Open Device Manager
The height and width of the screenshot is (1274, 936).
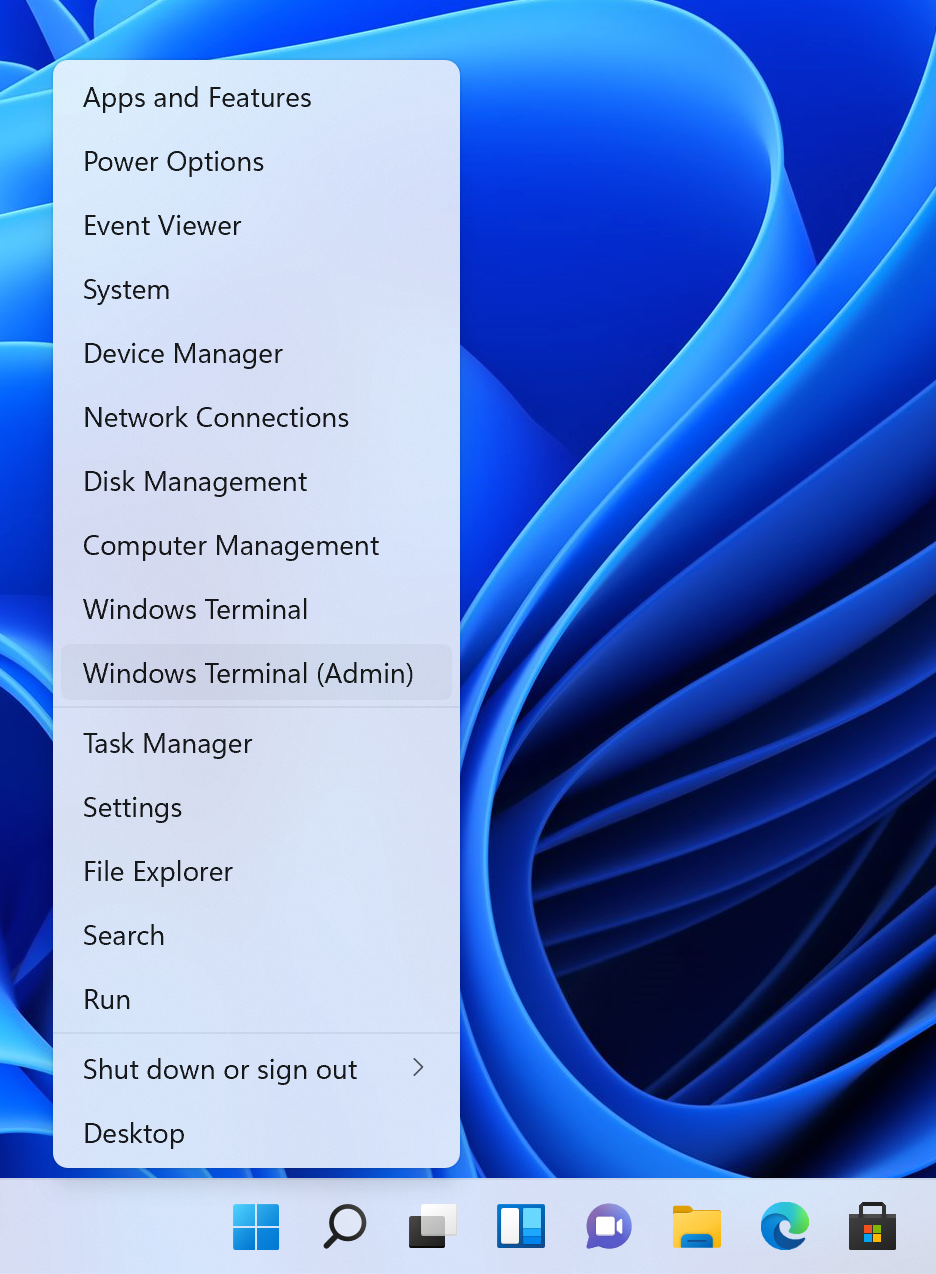click(183, 354)
